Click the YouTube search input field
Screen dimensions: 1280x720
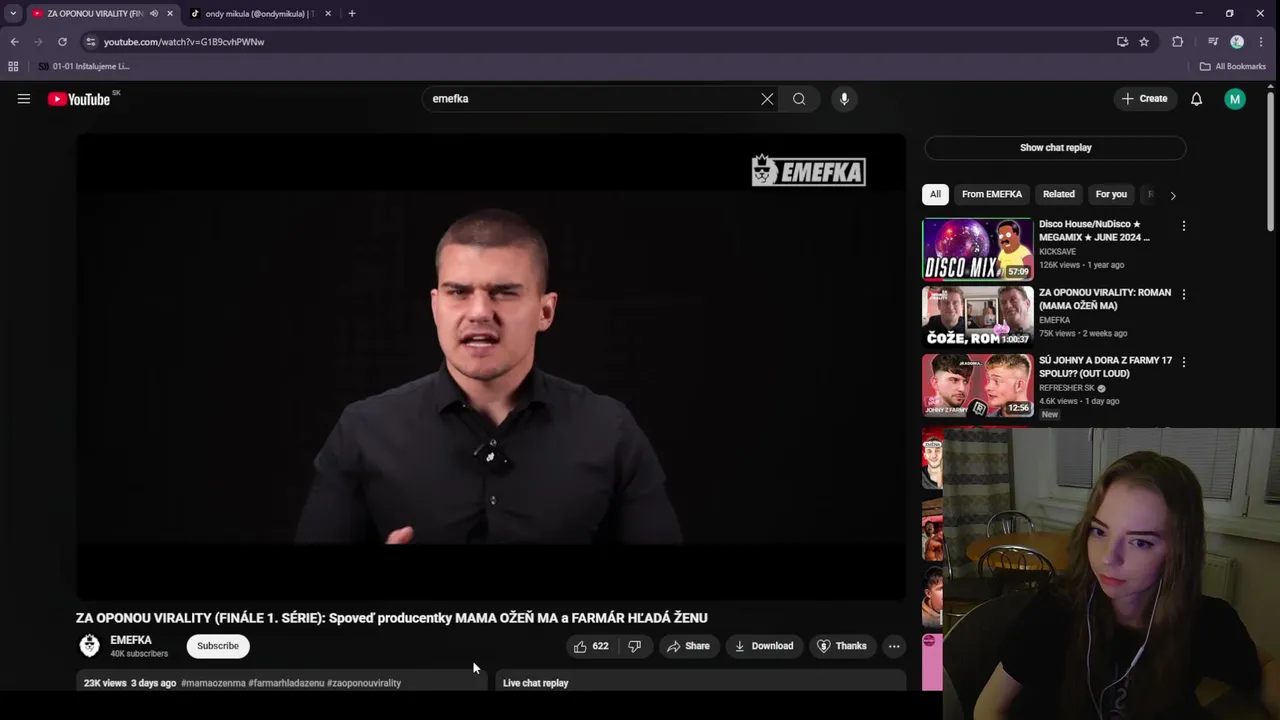point(593,99)
